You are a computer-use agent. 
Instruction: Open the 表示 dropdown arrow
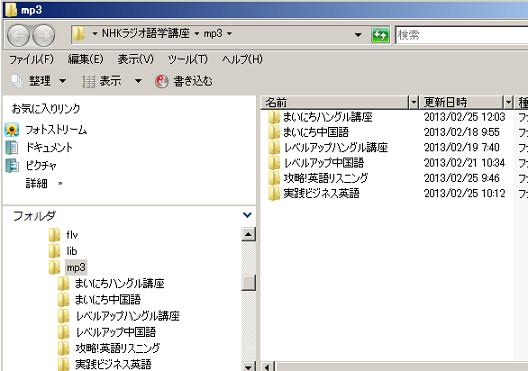click(x=138, y=81)
